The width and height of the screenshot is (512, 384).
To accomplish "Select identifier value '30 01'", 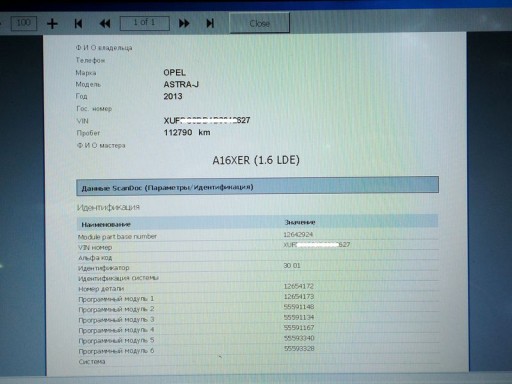I will click(292, 266).
